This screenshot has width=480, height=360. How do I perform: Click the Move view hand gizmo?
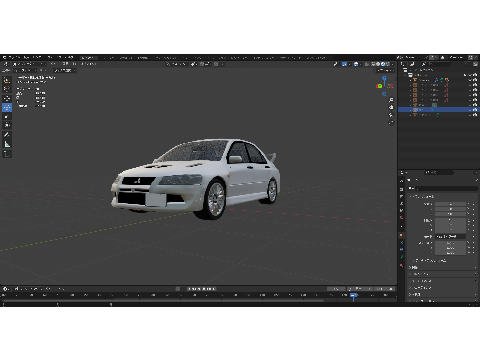(391, 107)
